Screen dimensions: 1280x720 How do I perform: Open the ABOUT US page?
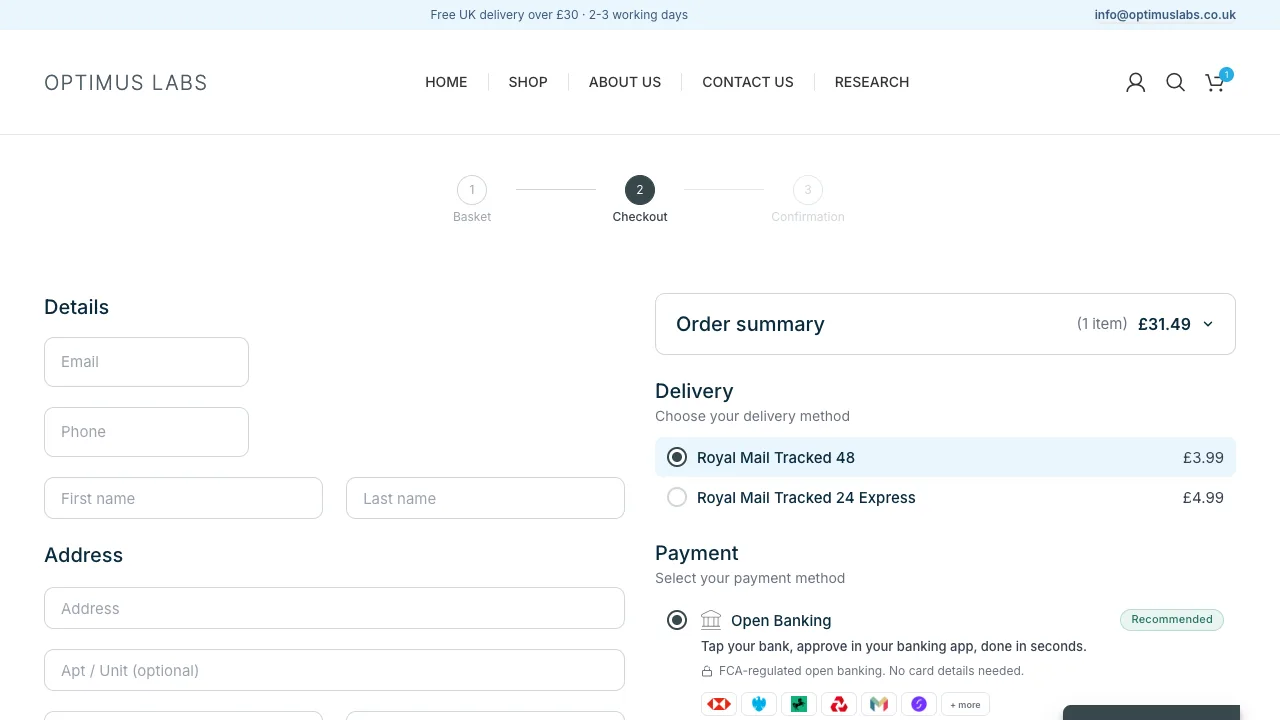click(625, 82)
